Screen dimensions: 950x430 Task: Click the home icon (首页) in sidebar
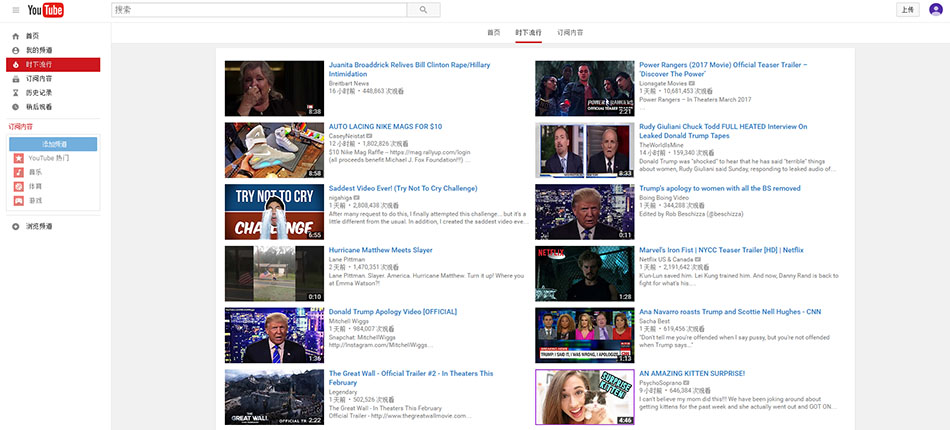(x=16, y=36)
